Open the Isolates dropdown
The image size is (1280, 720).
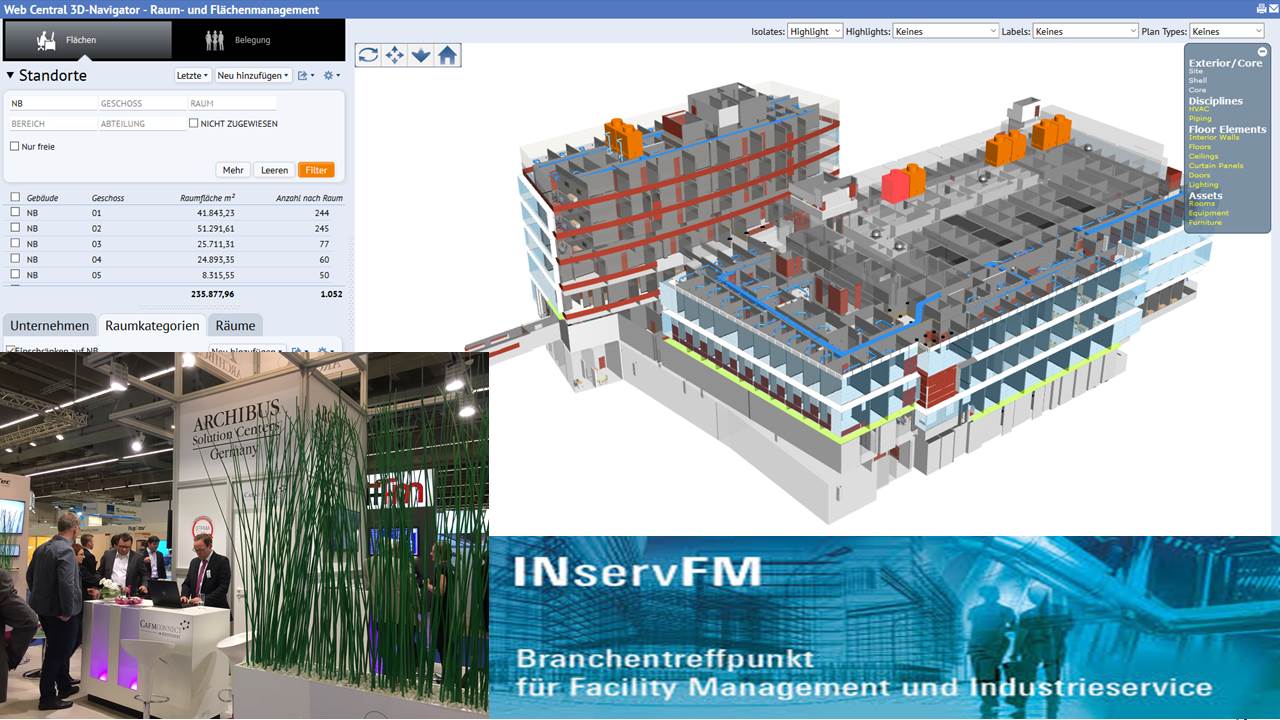tap(815, 31)
